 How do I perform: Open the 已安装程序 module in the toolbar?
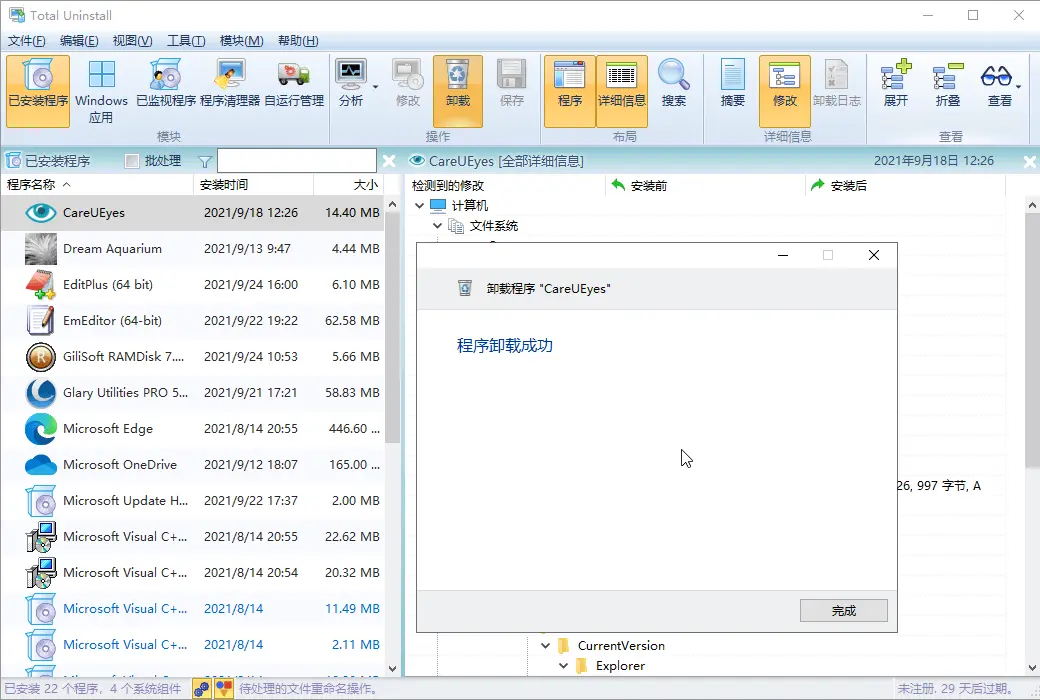[38, 90]
